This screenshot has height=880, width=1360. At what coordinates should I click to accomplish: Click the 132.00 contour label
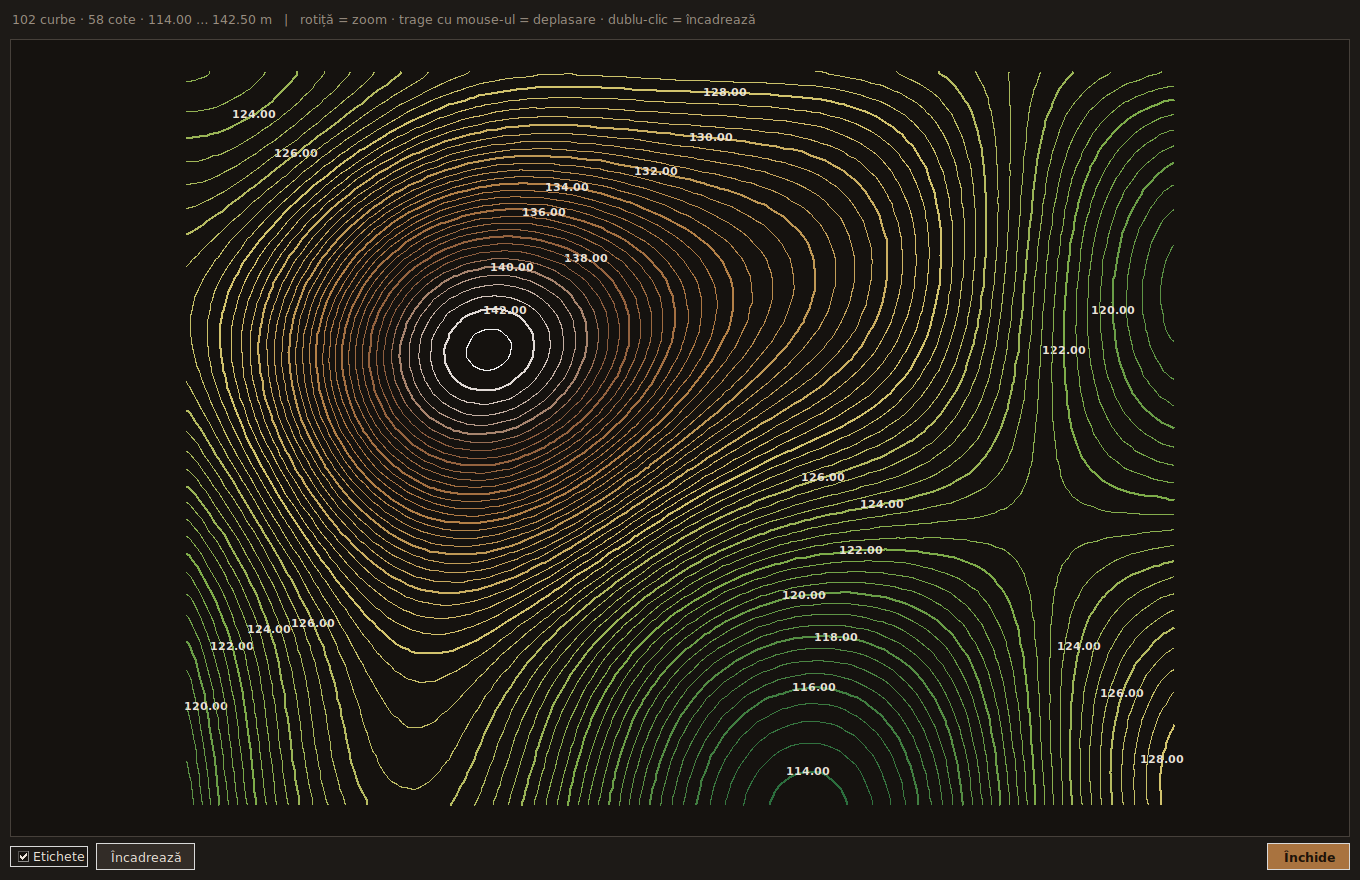(x=656, y=171)
